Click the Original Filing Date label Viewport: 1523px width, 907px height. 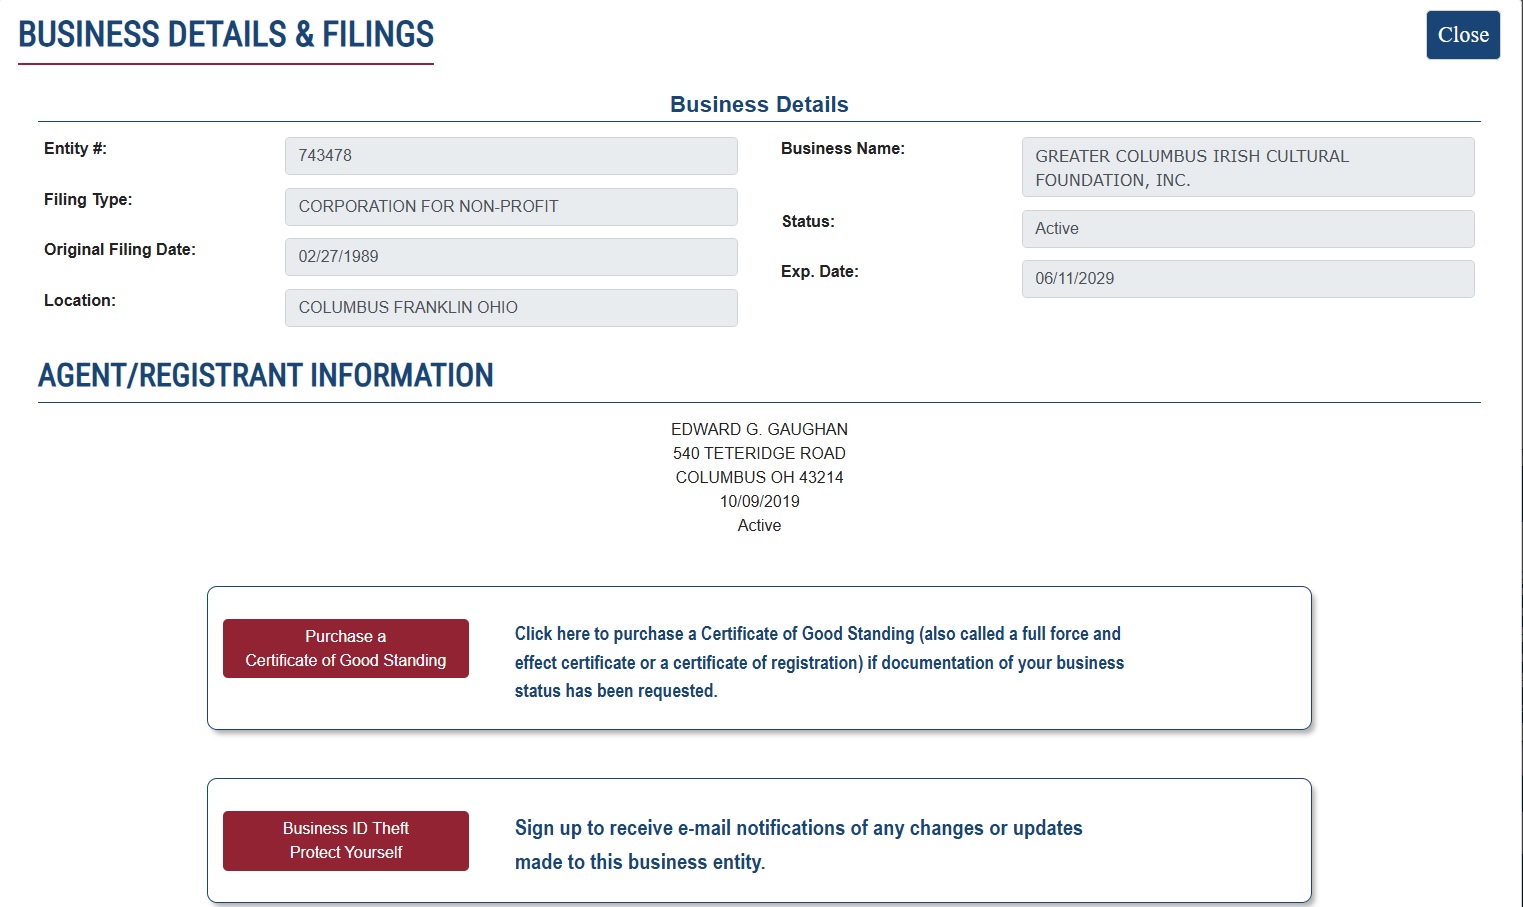coord(120,250)
